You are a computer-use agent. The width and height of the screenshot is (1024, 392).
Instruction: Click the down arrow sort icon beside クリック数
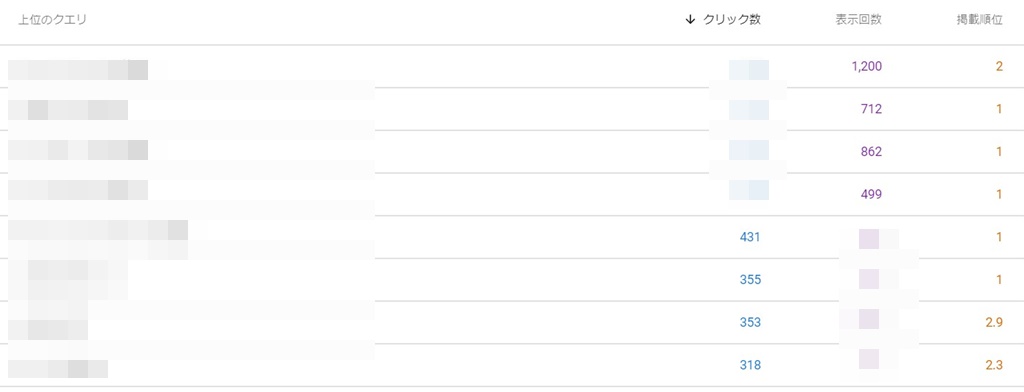pyautogui.click(x=690, y=20)
